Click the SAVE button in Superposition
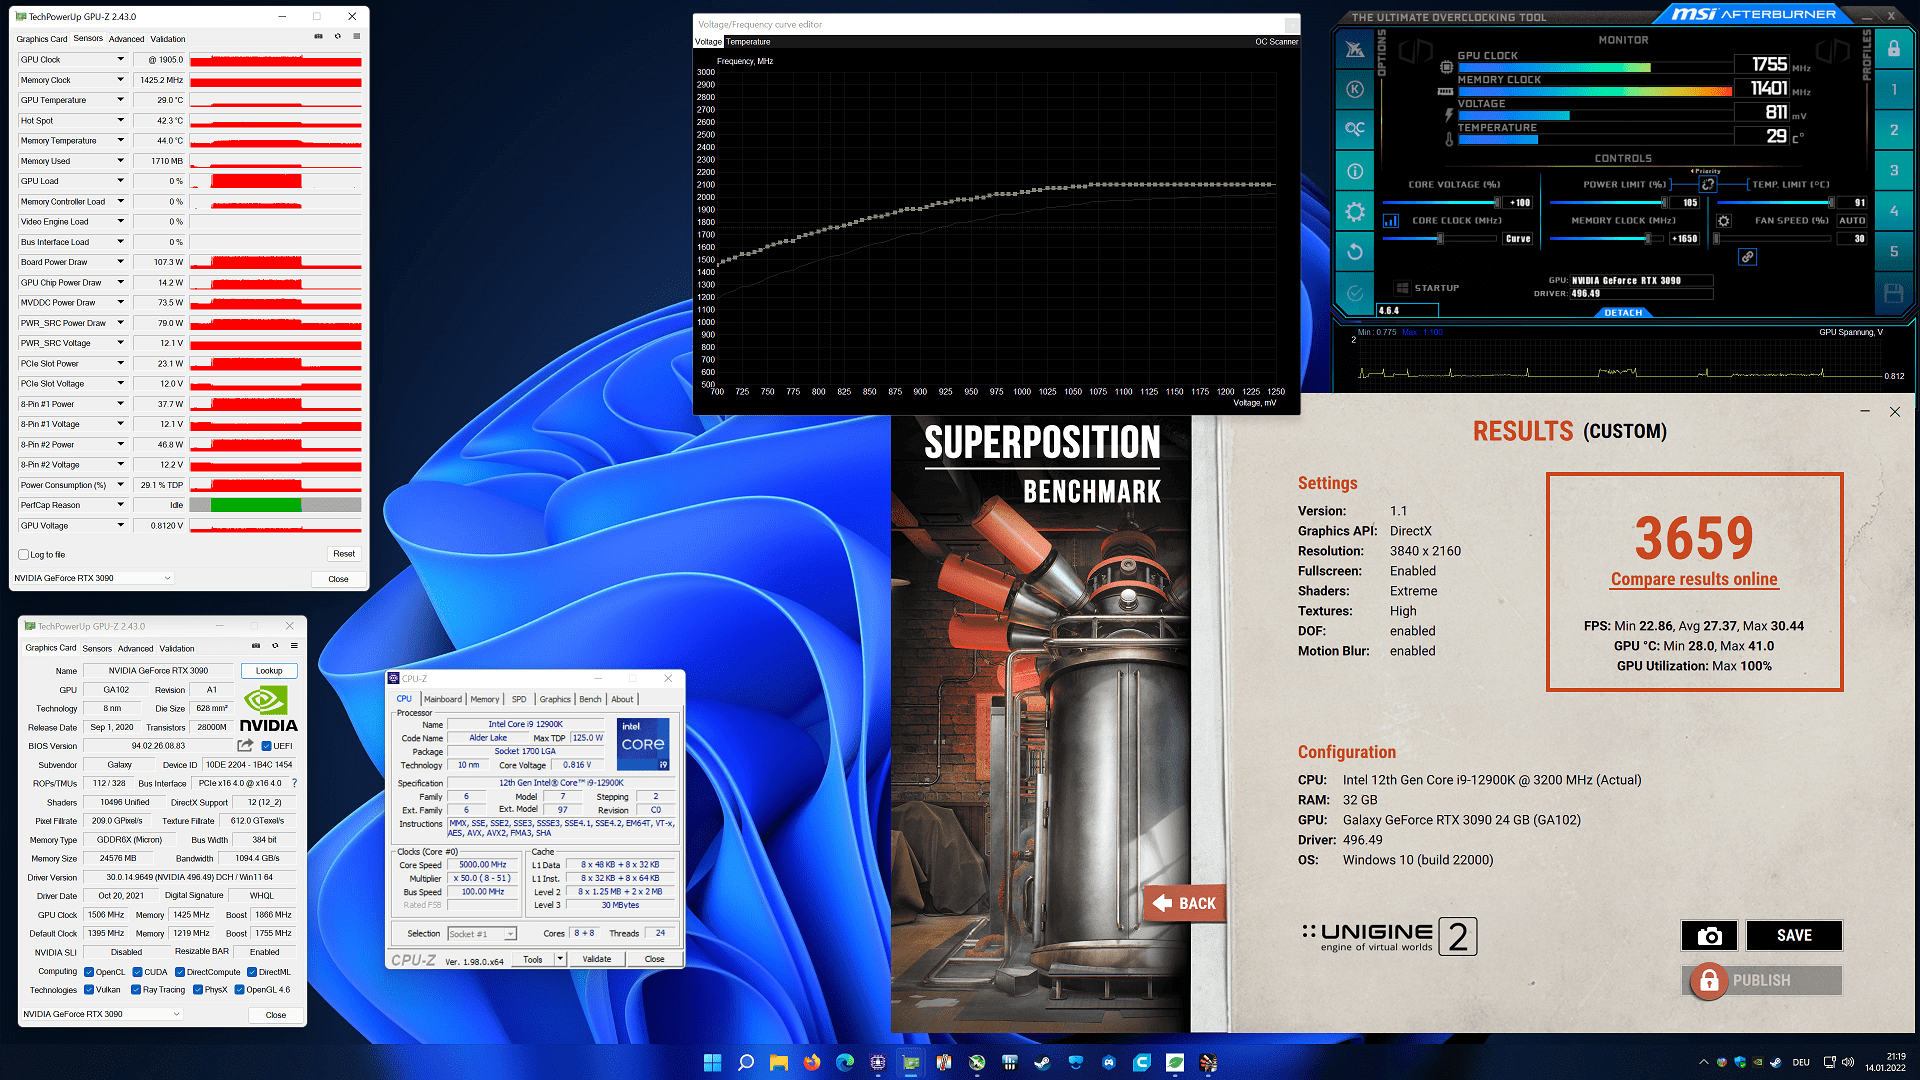The image size is (1920, 1080). (x=1794, y=935)
